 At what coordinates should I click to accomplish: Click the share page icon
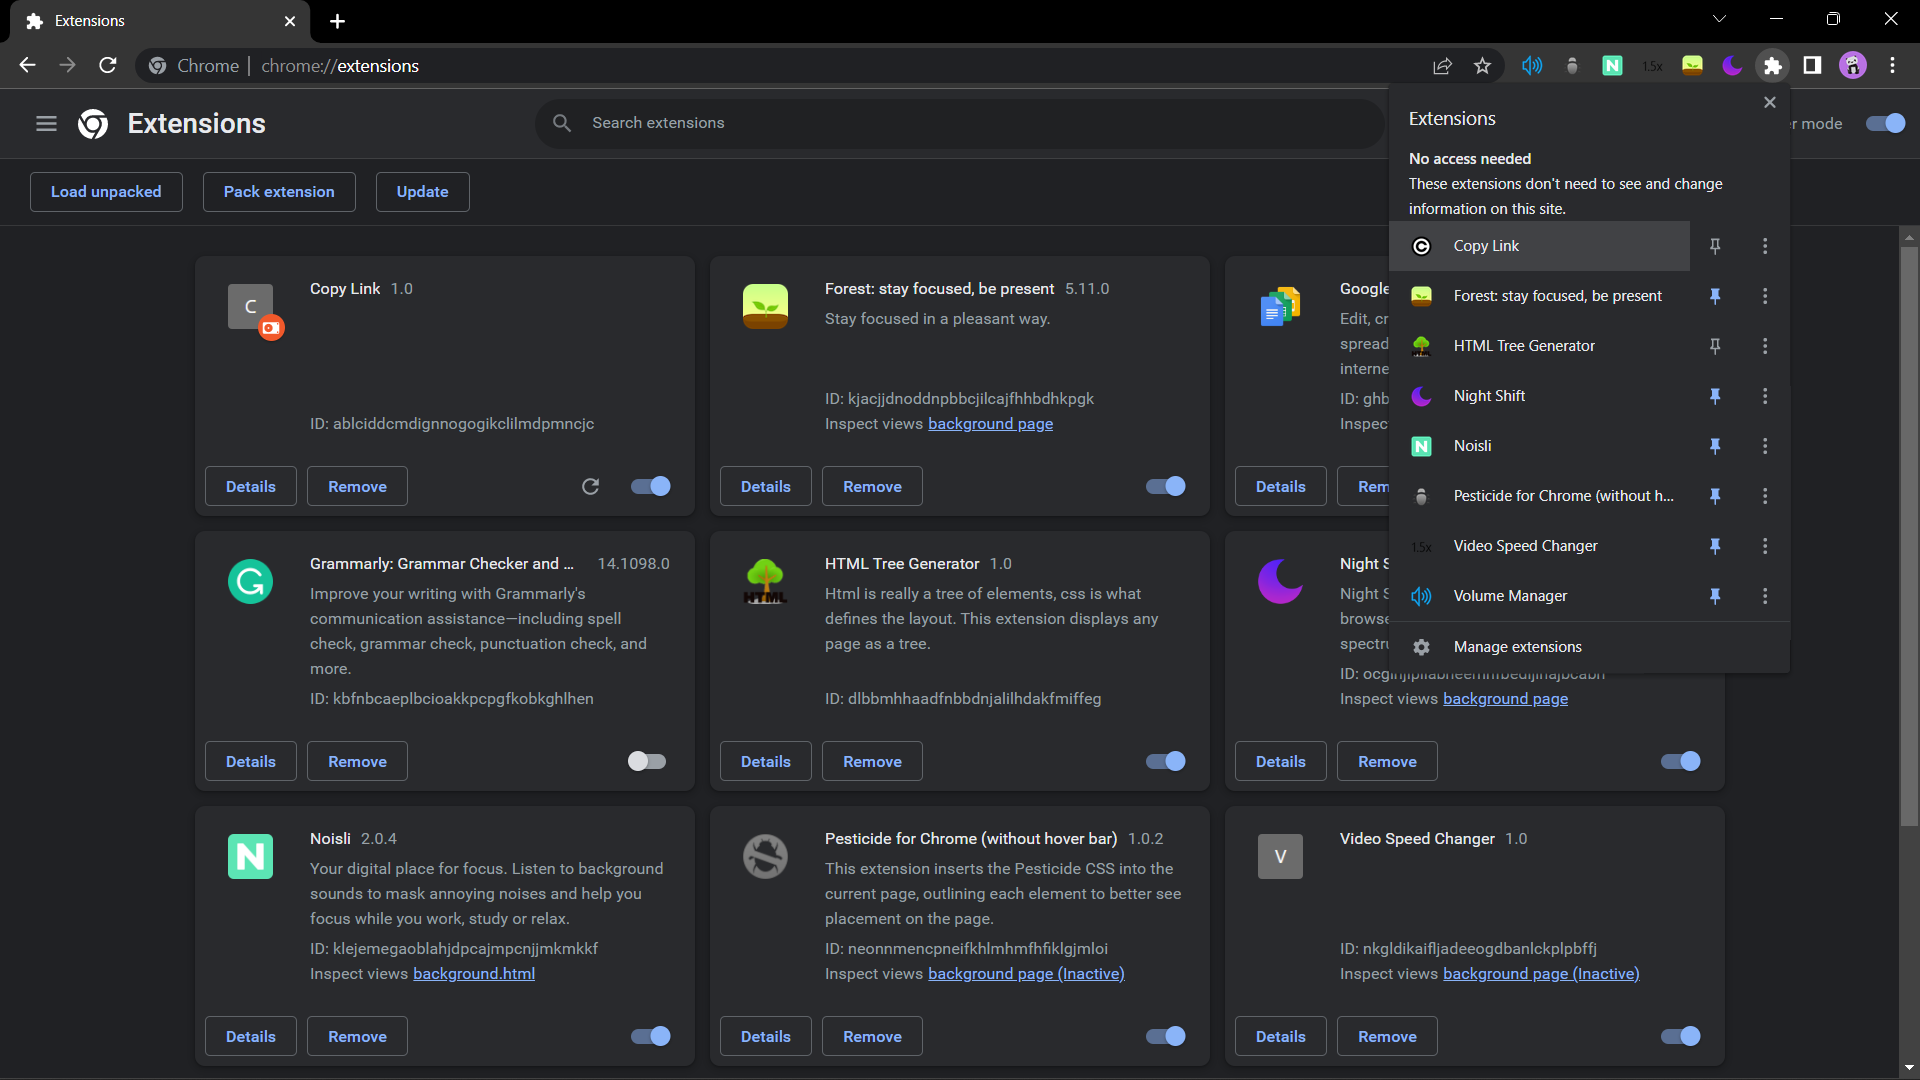point(1442,66)
